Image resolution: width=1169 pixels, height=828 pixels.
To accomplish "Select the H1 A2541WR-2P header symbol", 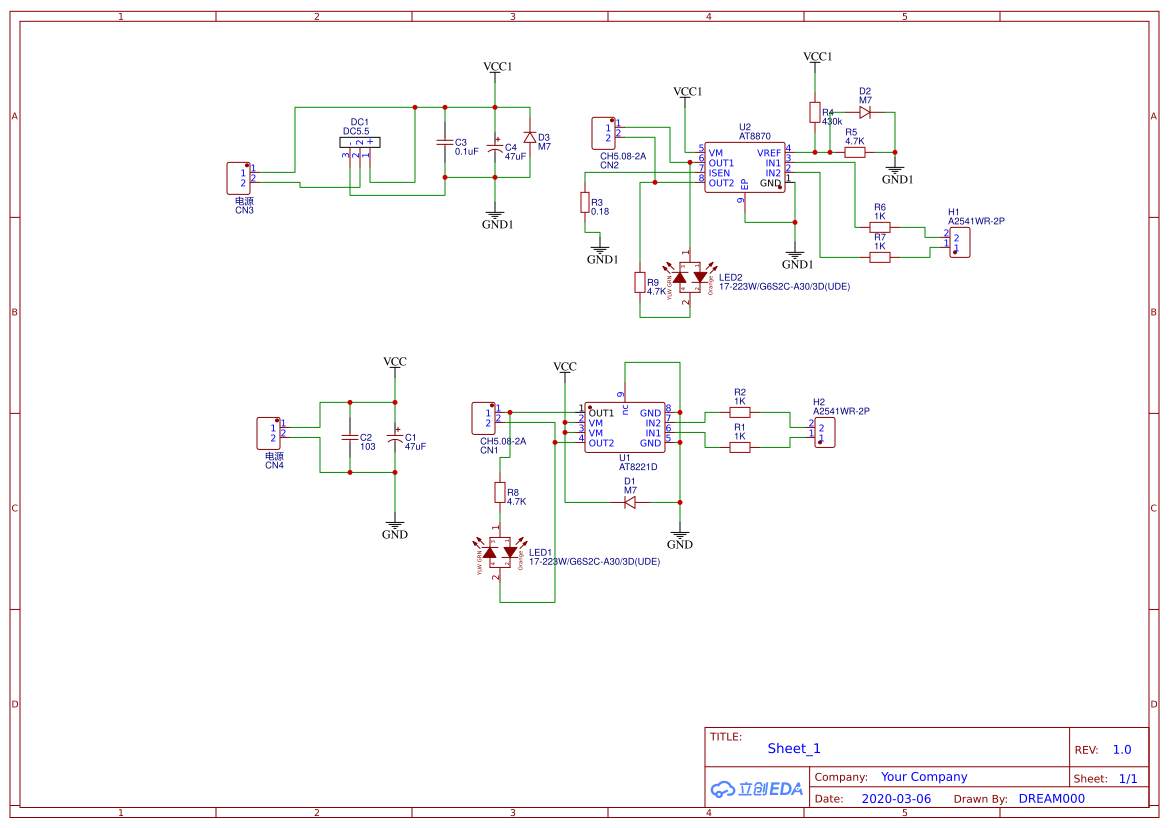I will [x=960, y=243].
